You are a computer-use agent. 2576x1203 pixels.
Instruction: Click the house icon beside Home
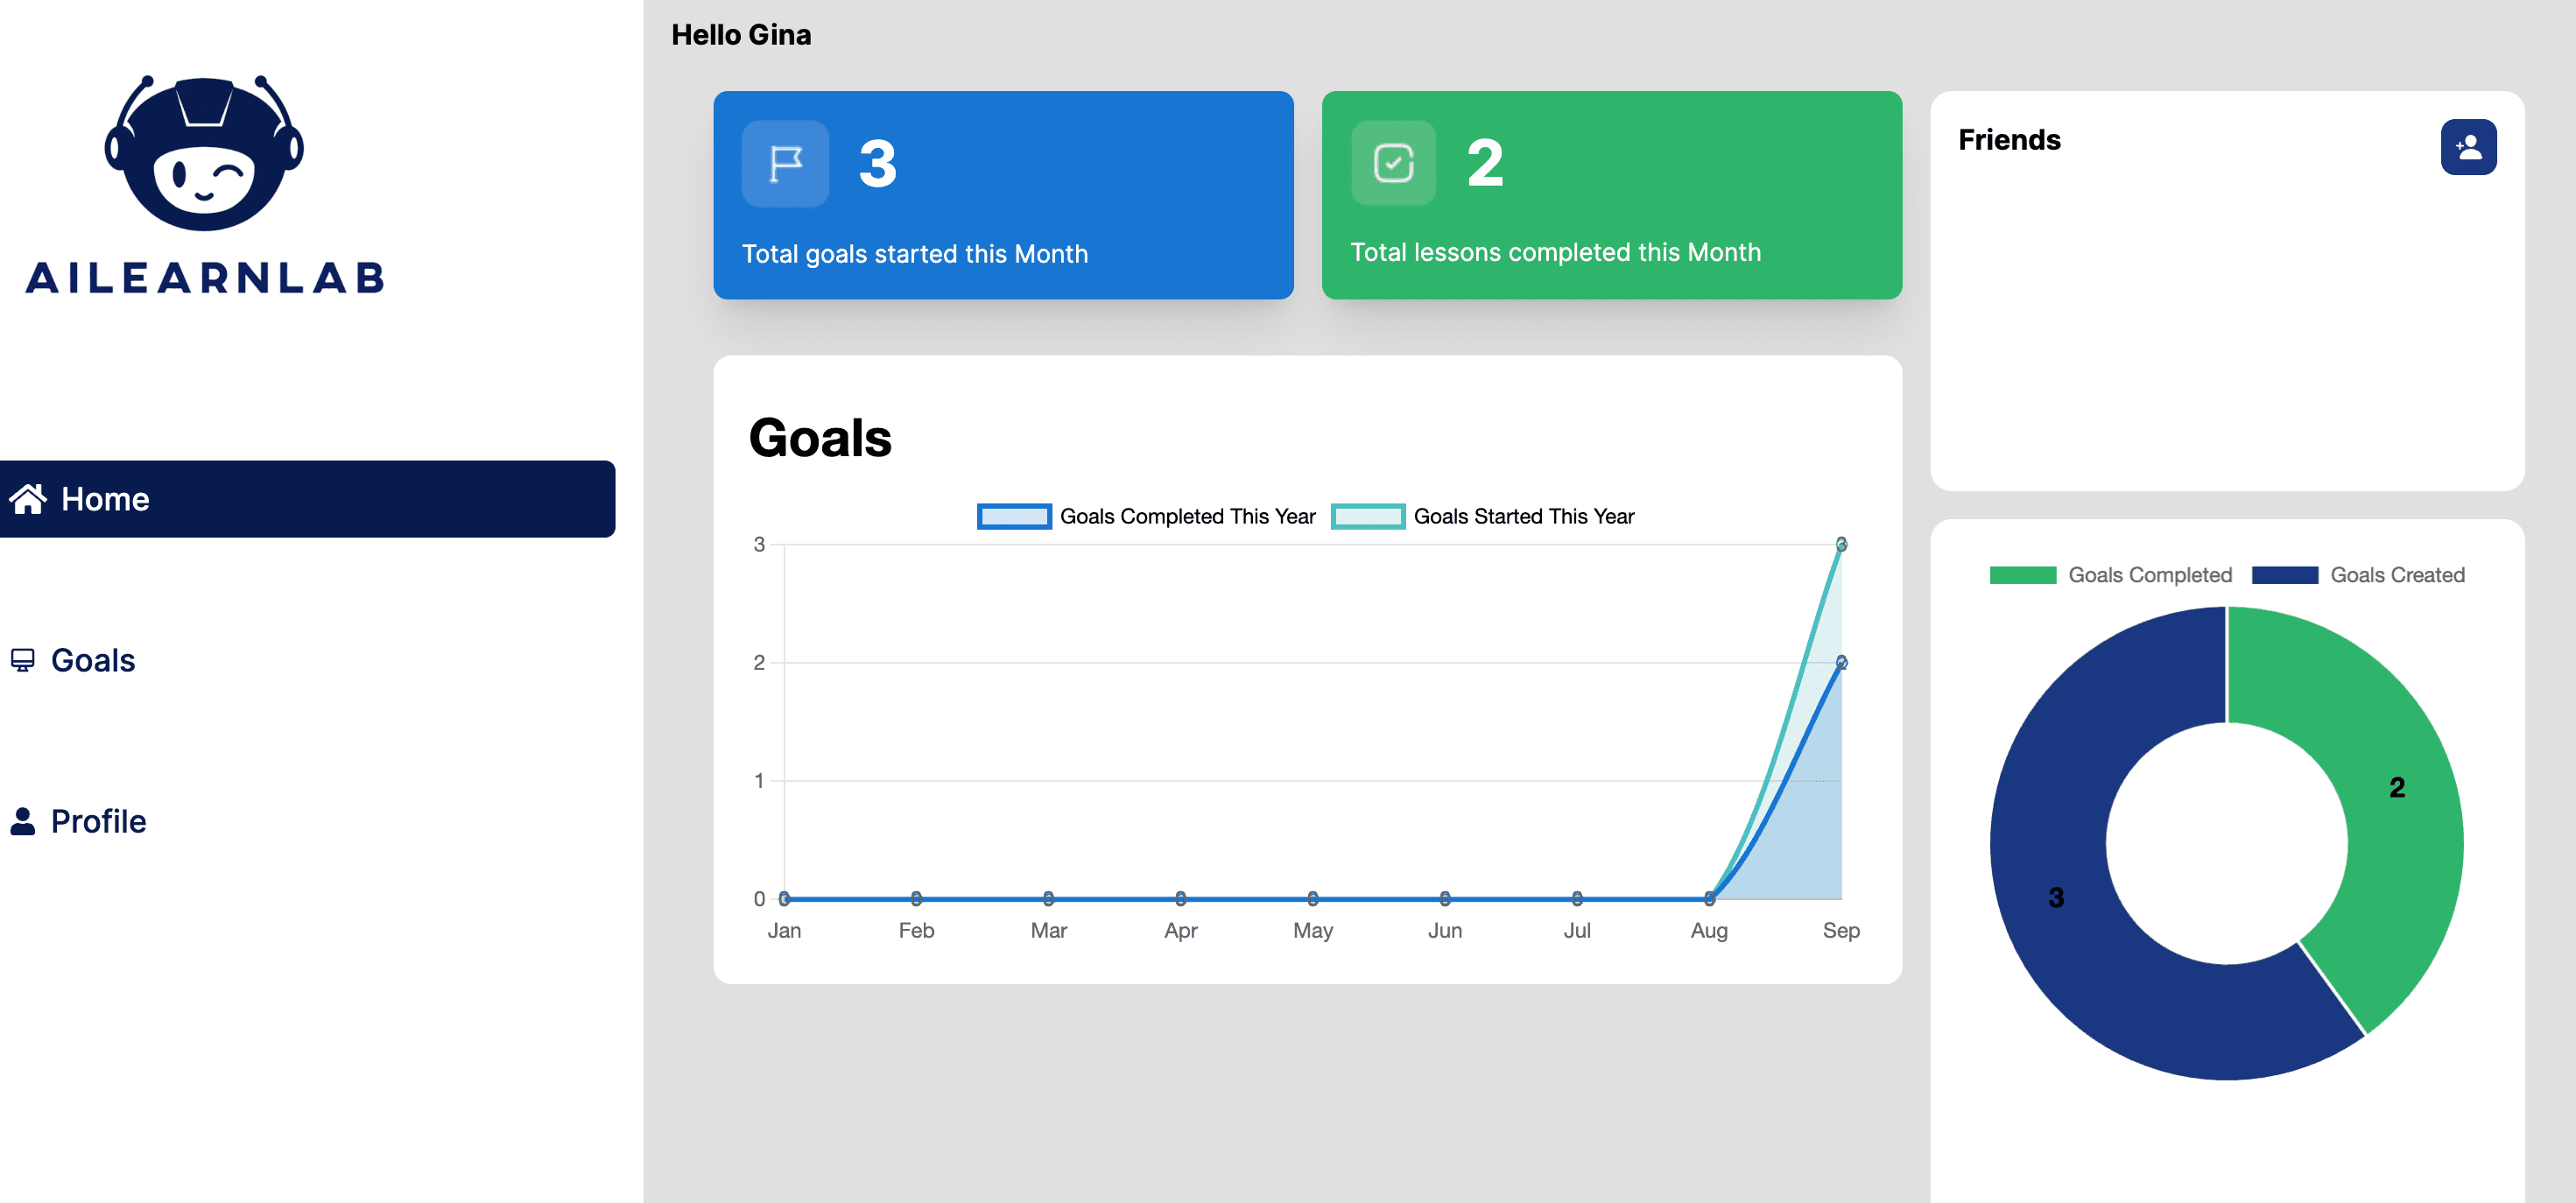(x=28, y=498)
